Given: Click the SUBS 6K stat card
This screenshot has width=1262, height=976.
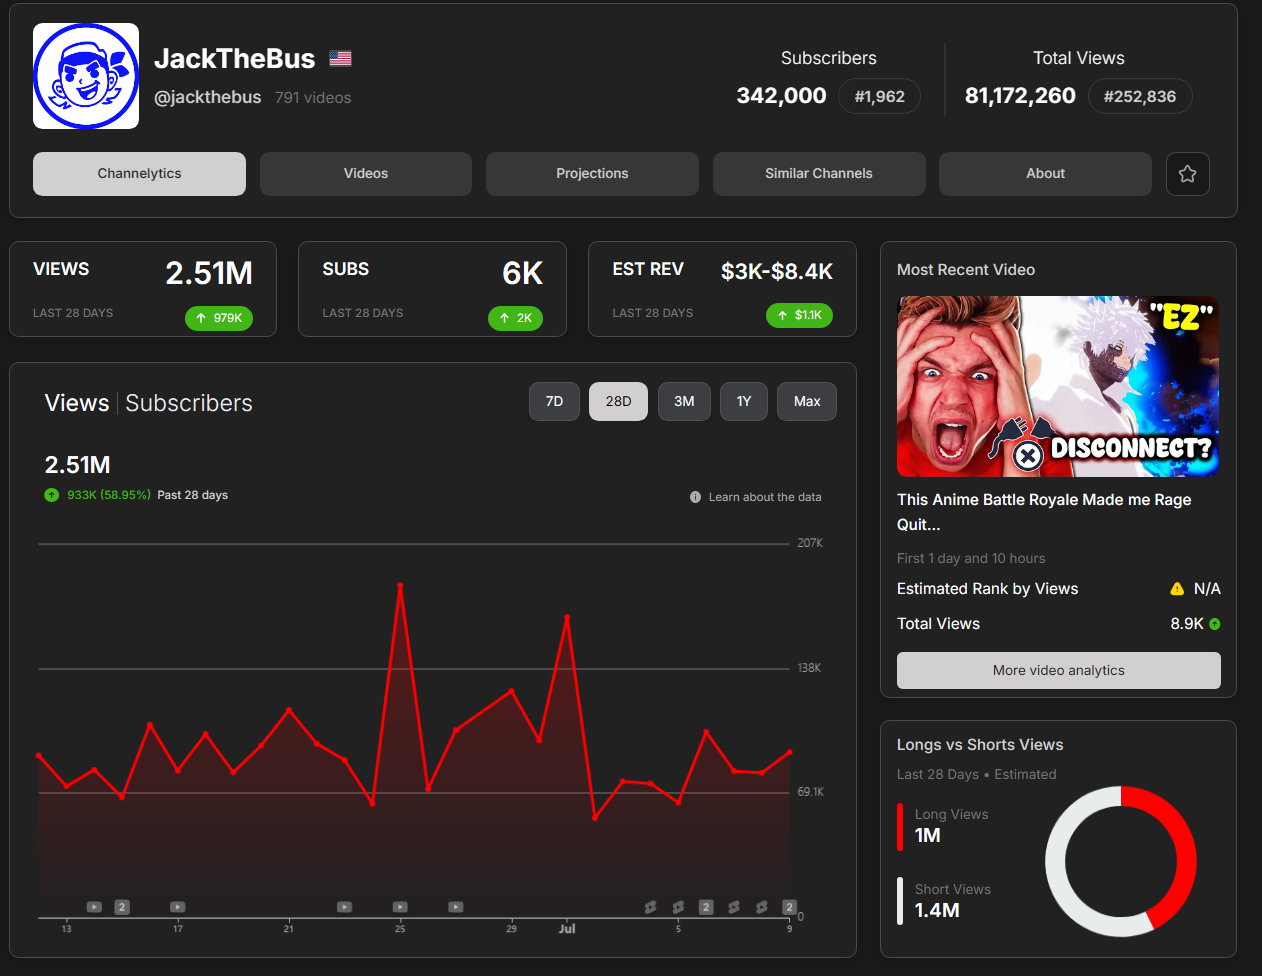Looking at the screenshot, I should (432, 289).
